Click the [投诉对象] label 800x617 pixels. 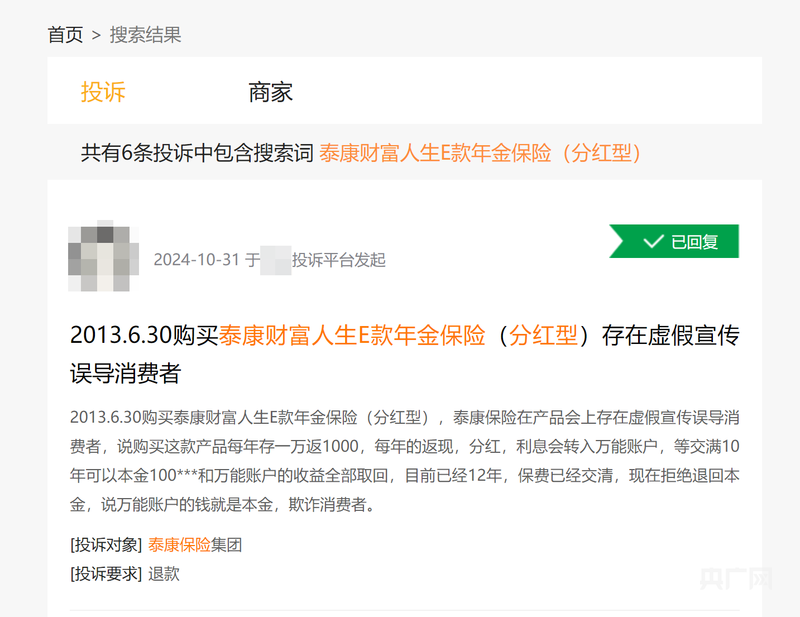(x=106, y=545)
